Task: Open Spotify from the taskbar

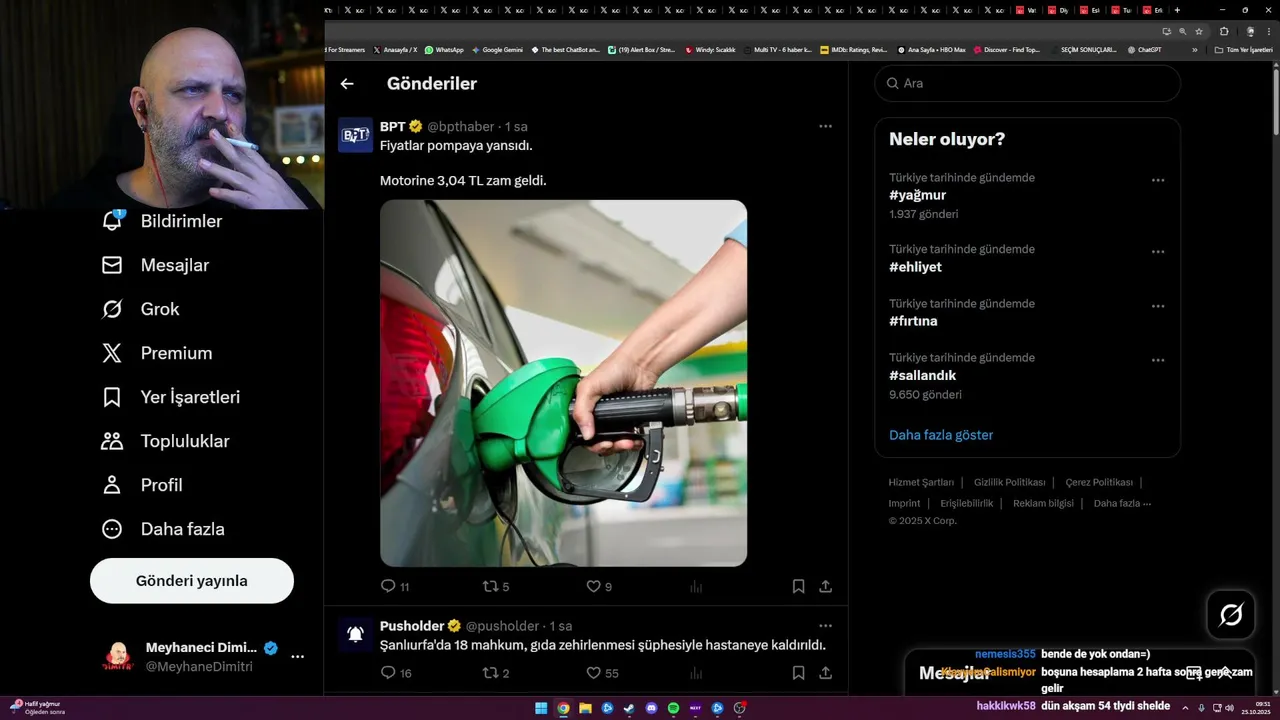Action: coord(673,708)
